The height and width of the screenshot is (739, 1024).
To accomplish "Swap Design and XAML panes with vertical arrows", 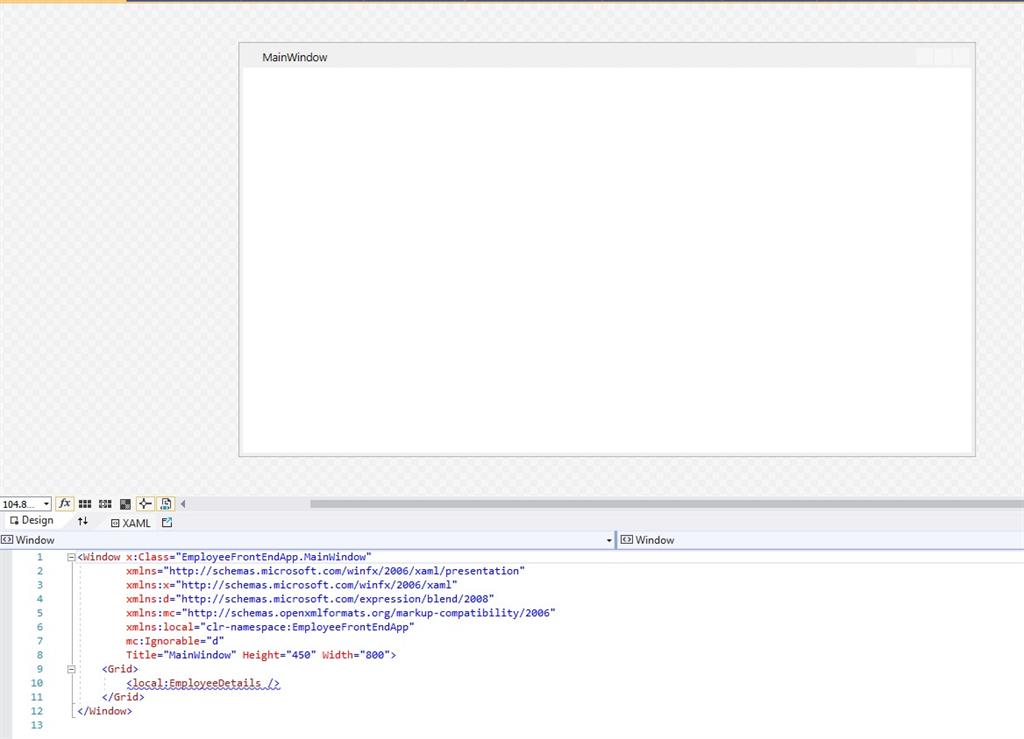I will [84, 522].
